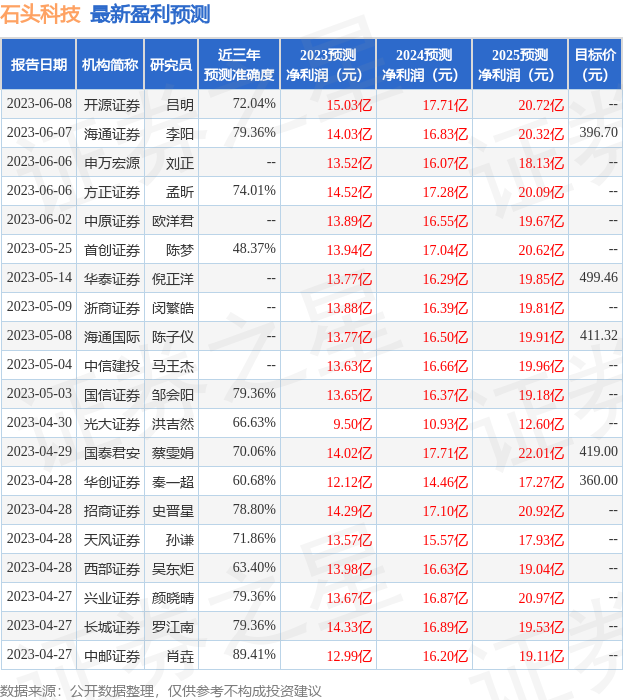Click the 2024预测净利润 column header

point(424,64)
